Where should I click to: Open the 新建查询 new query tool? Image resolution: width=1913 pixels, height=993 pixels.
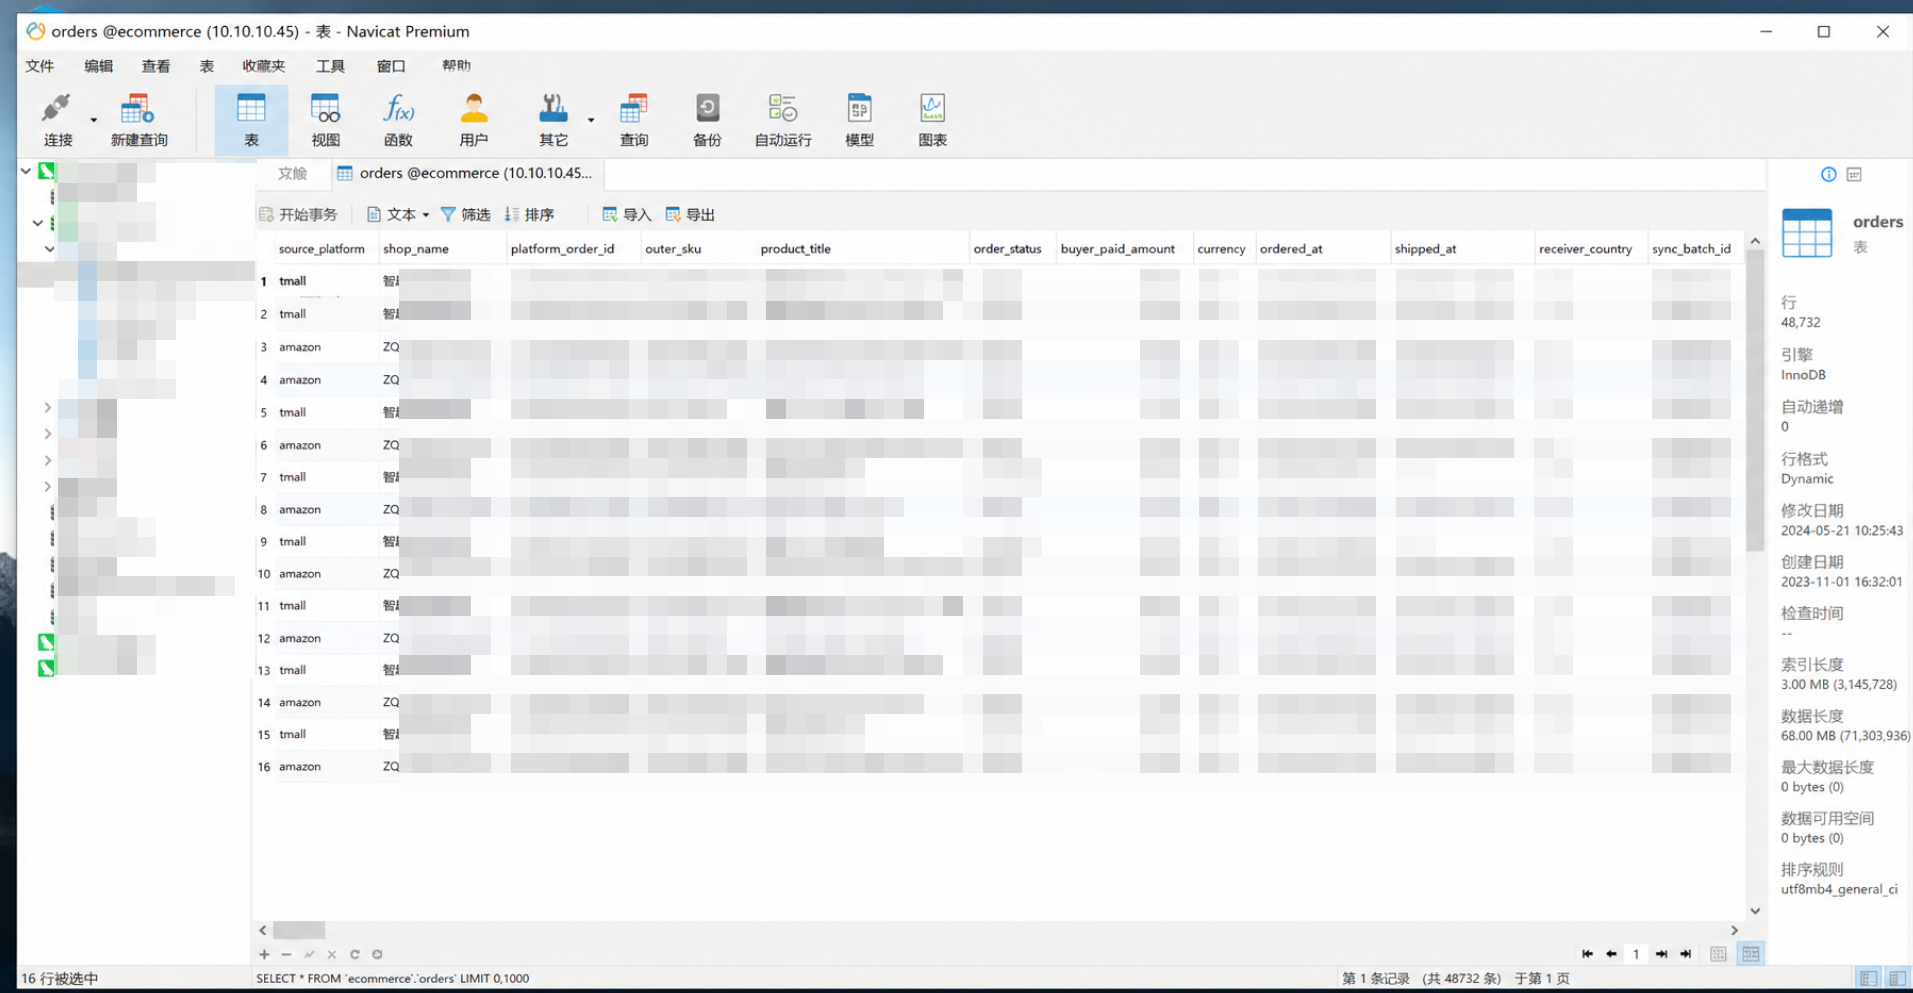click(138, 120)
